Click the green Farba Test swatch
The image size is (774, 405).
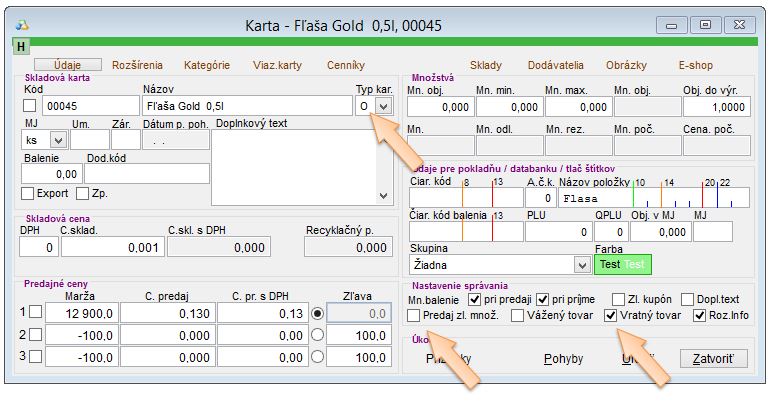click(621, 265)
